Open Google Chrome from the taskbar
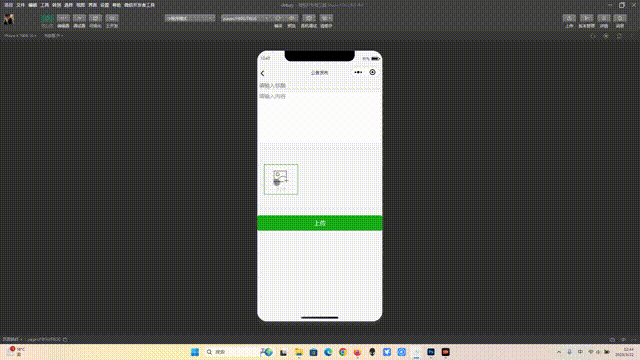The height and width of the screenshot is (360, 640). (x=342, y=352)
